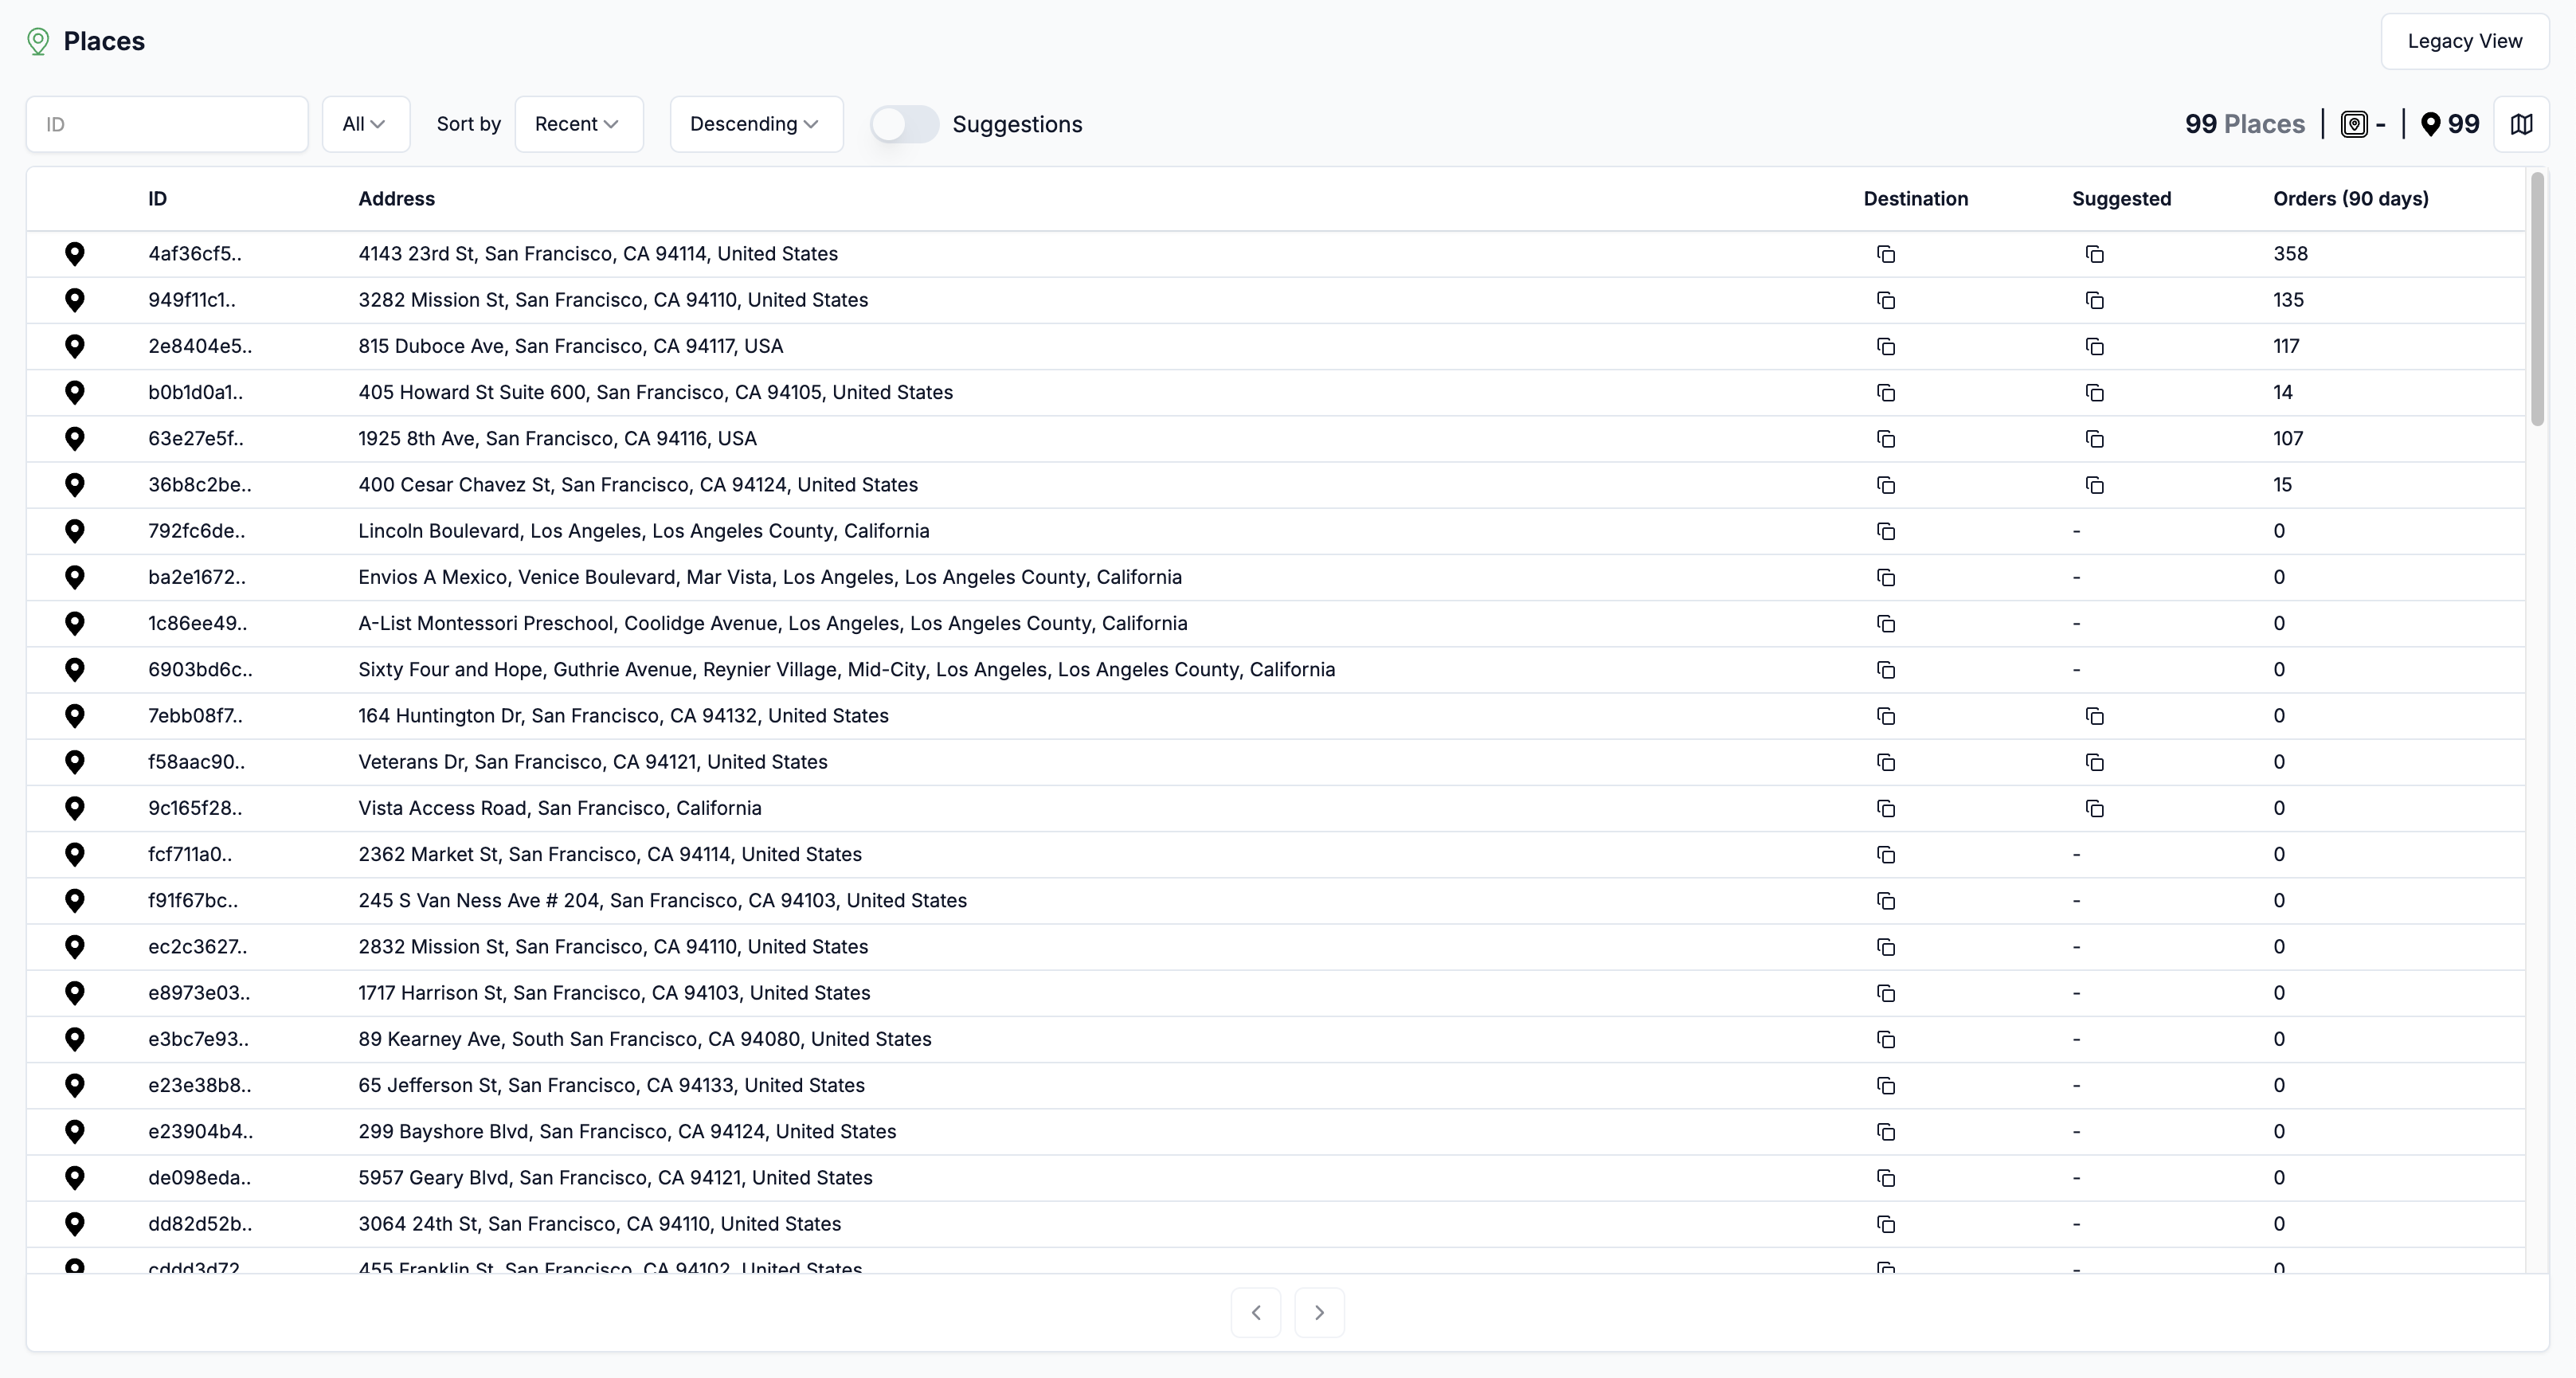Viewport: 2576px width, 1378px height.
Task: Sort by Orders (90 days) column header
Action: tap(2350, 198)
